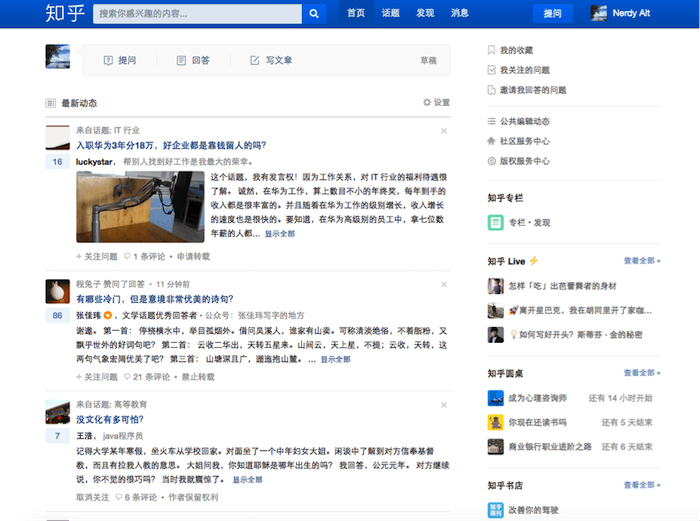This screenshot has height=521, width=700.
Task: Follow the Huawei question via 关注问题
Action: (97, 256)
